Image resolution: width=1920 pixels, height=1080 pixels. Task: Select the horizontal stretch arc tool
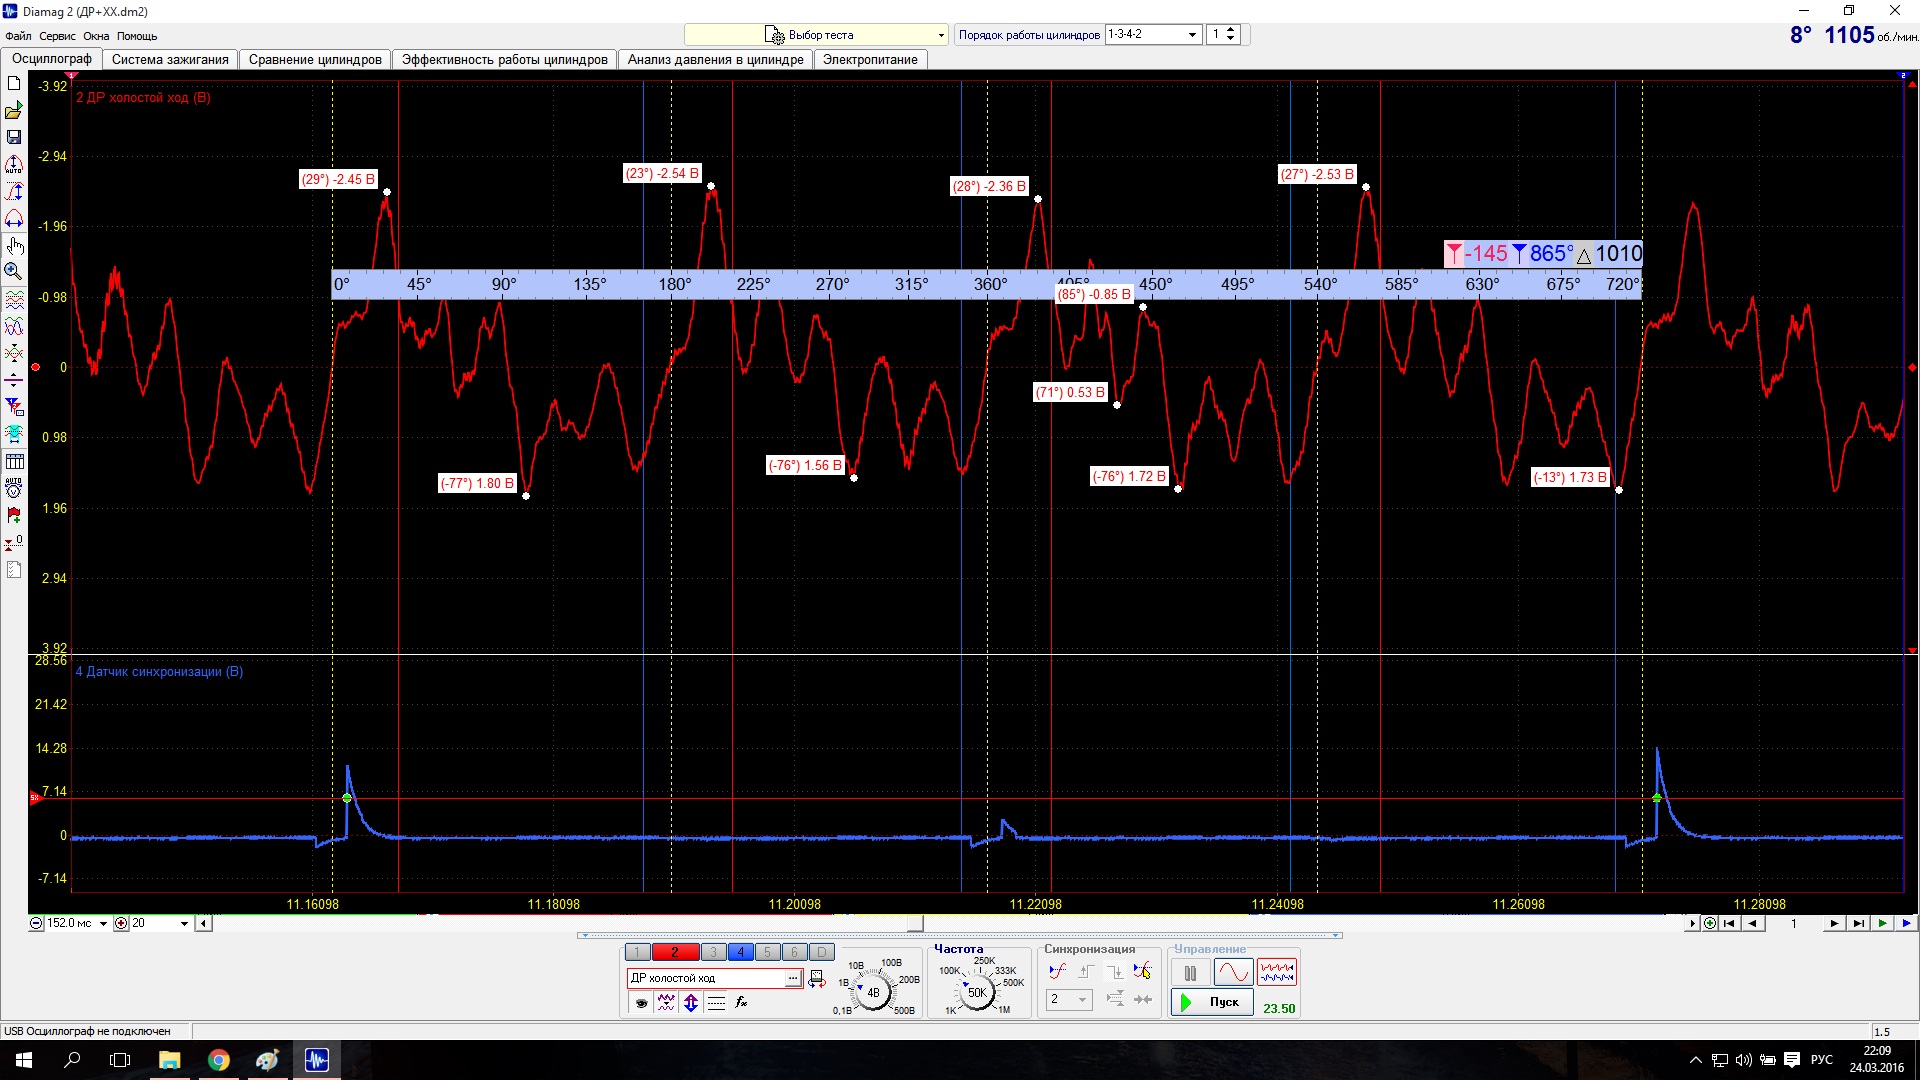coord(14,218)
